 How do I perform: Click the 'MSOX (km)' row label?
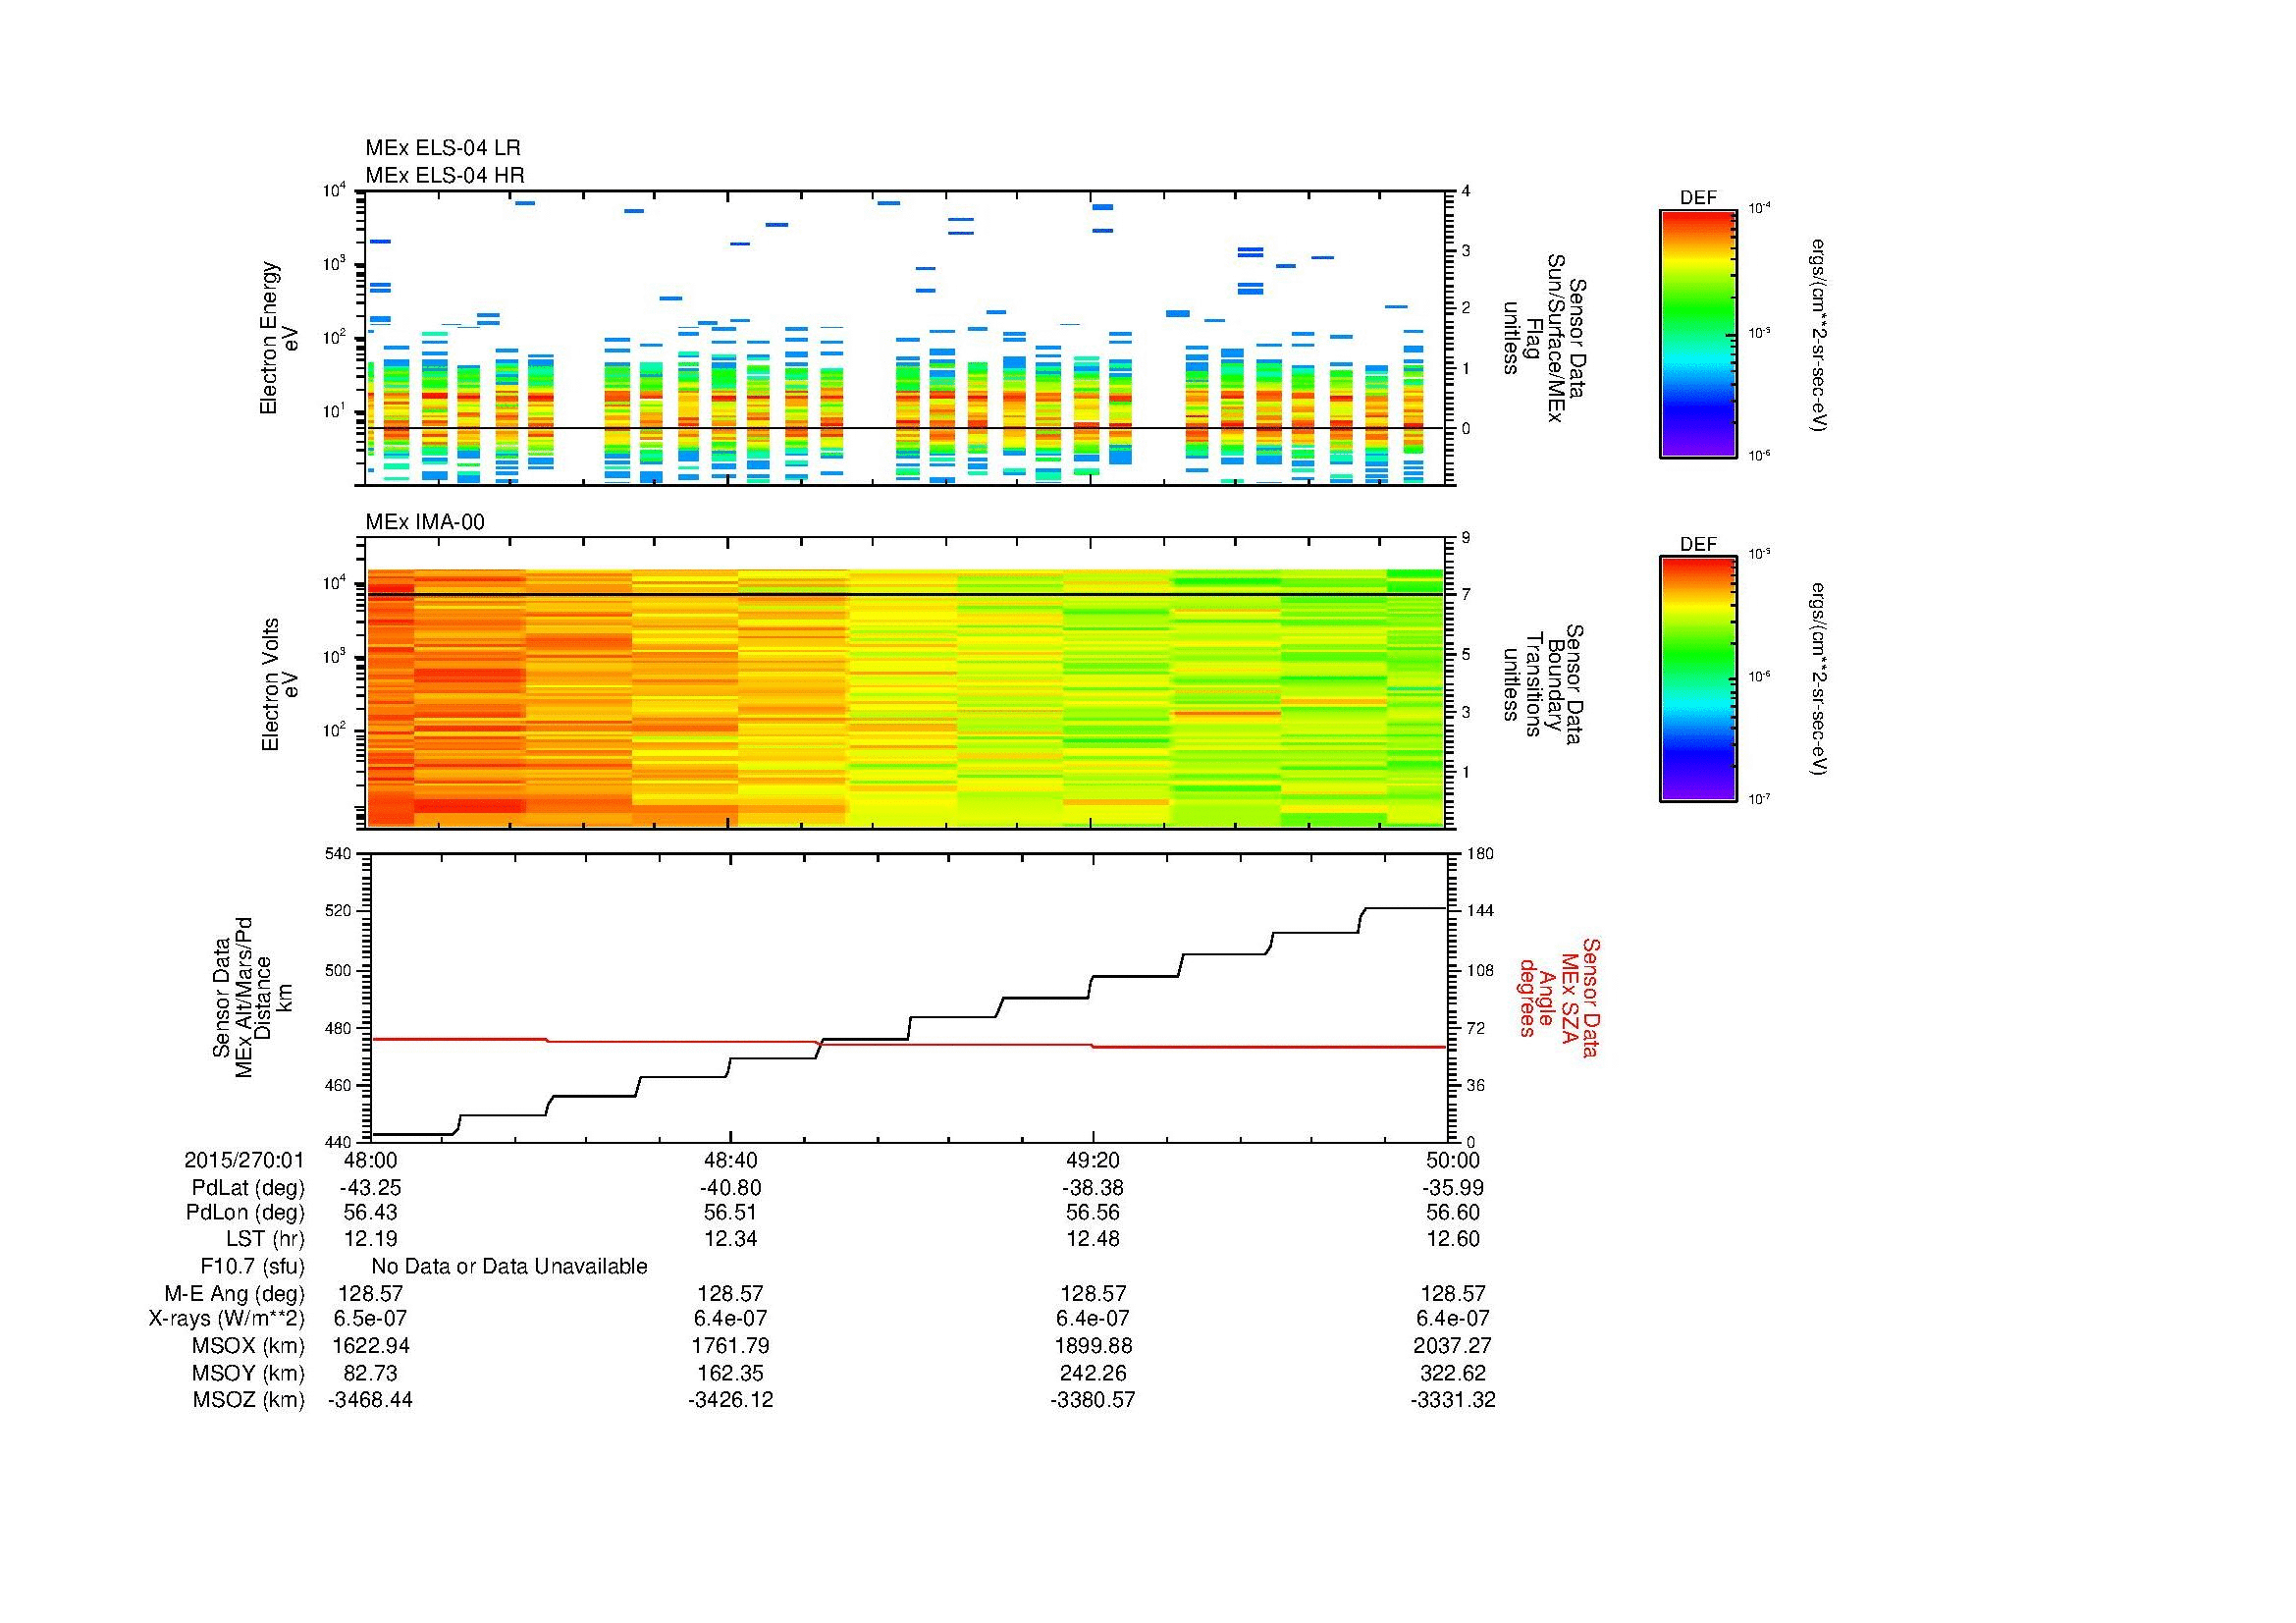click(248, 1346)
